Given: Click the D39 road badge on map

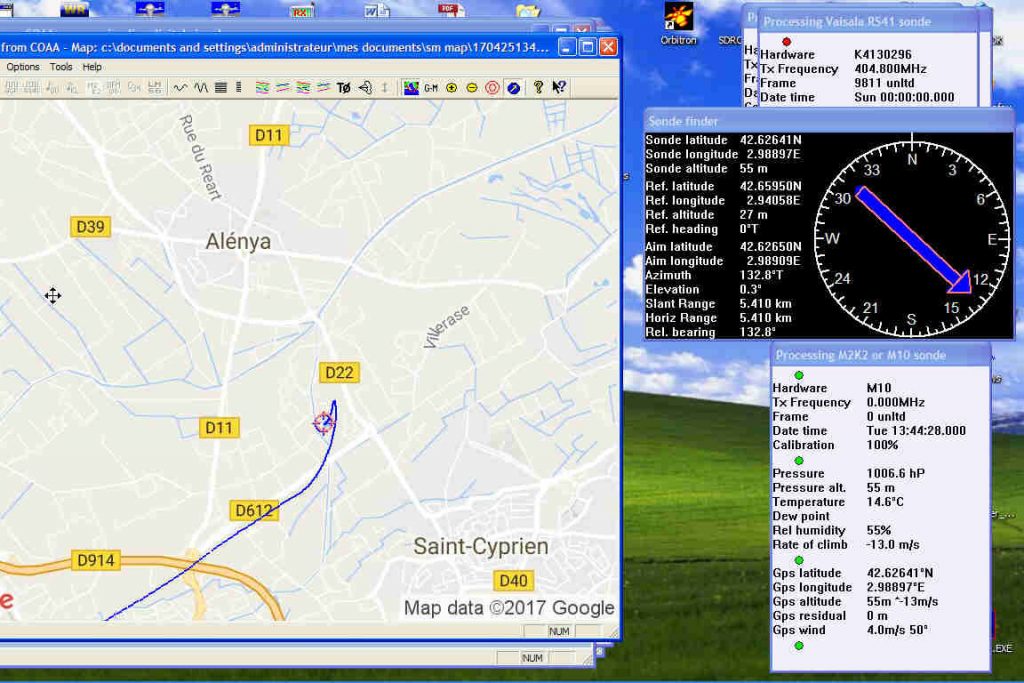Looking at the screenshot, I should 90,227.
